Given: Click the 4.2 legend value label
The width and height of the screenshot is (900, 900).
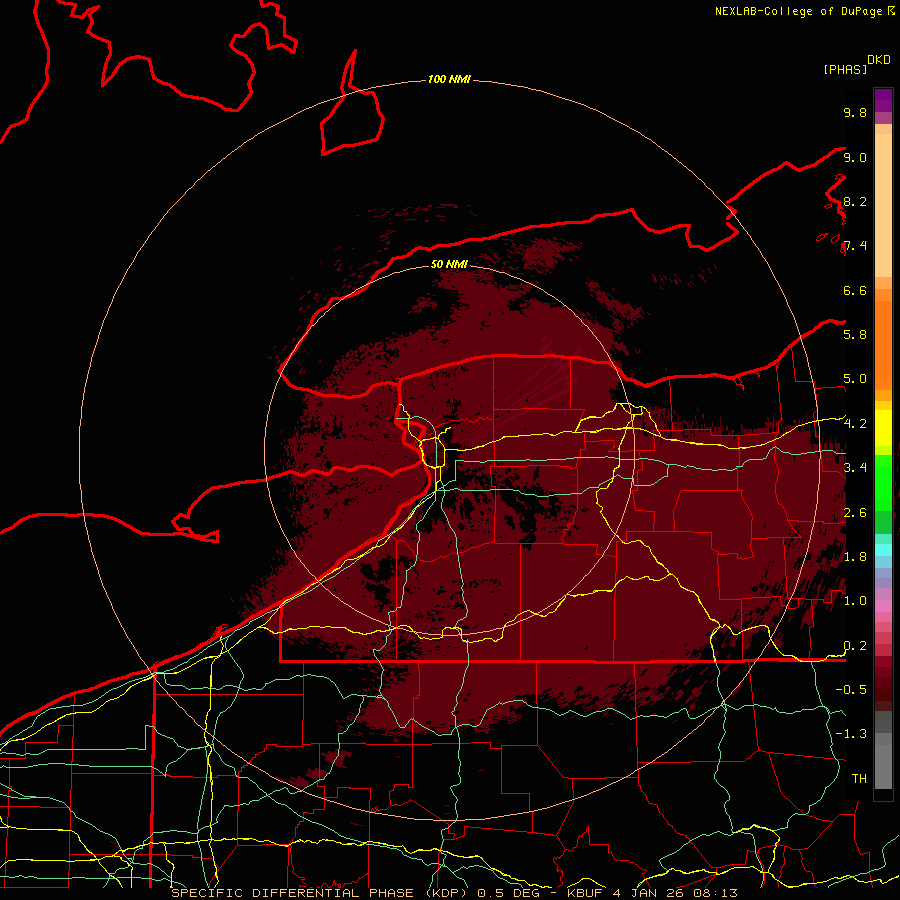Looking at the screenshot, I should [855, 424].
